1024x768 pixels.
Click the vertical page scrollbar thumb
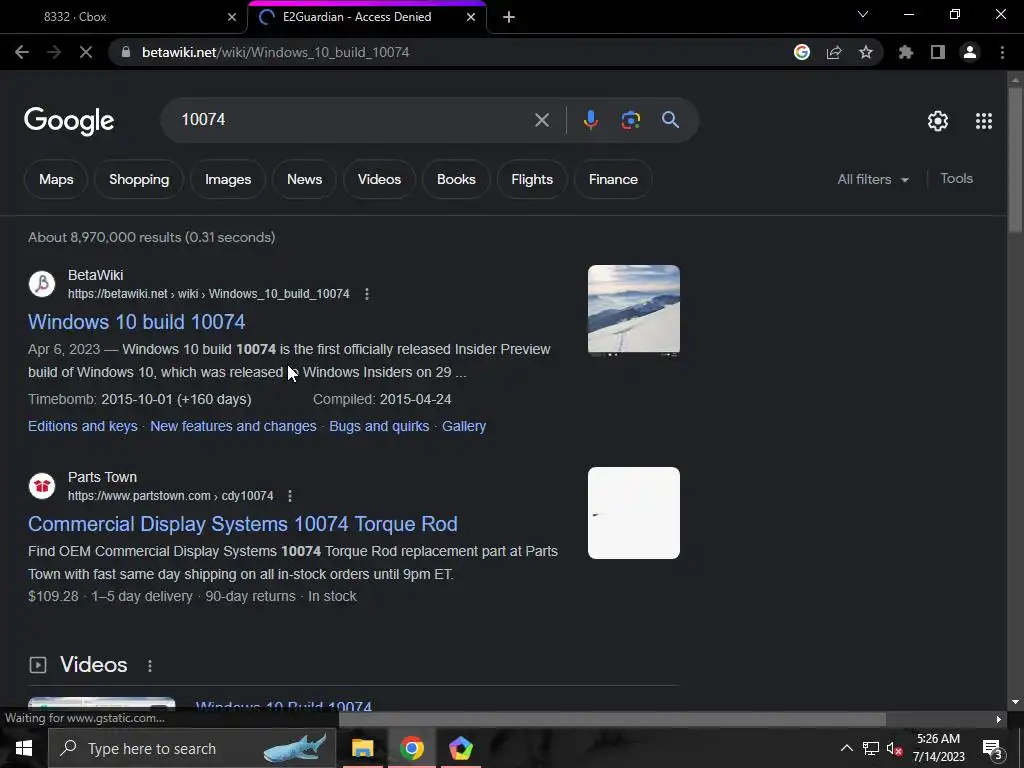click(x=1015, y=159)
